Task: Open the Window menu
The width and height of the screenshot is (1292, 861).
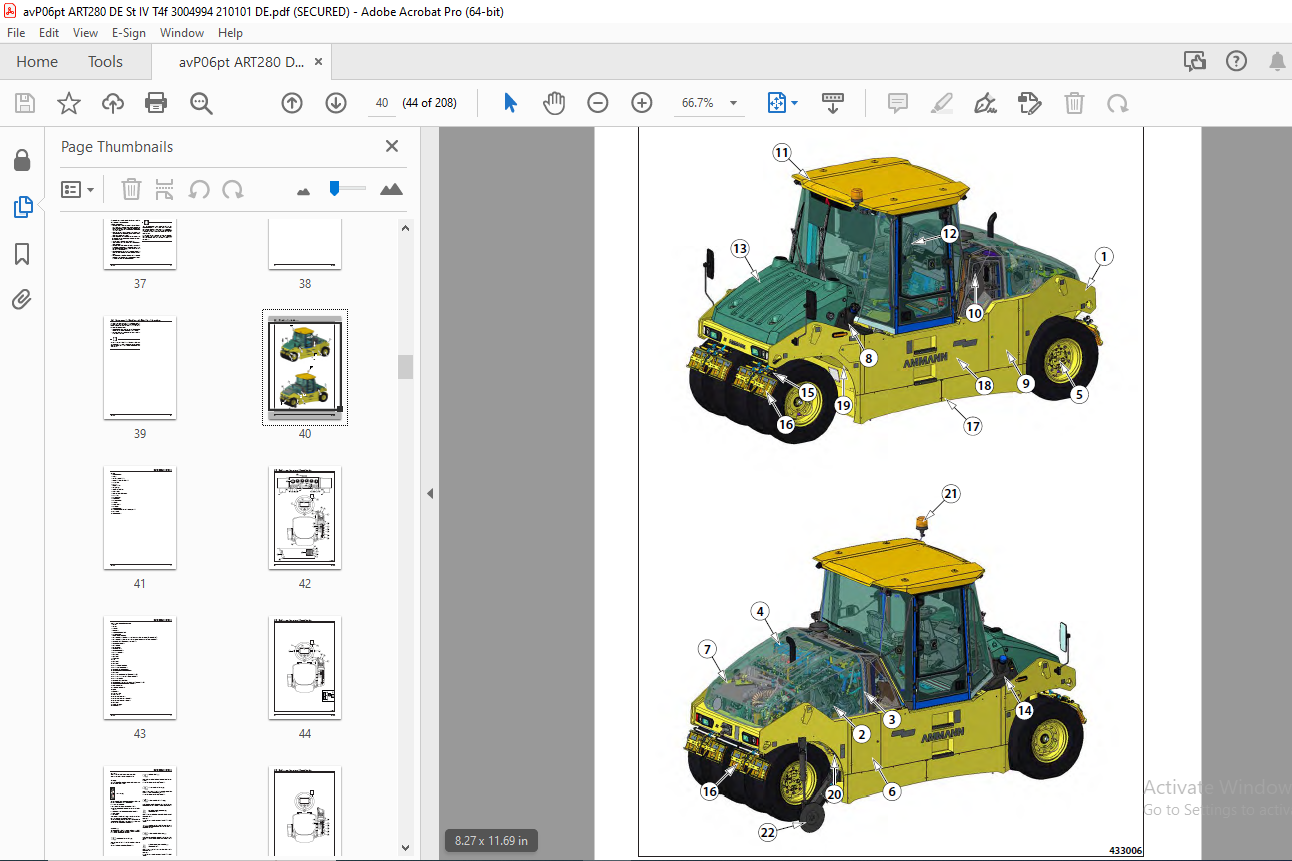Action: point(182,33)
